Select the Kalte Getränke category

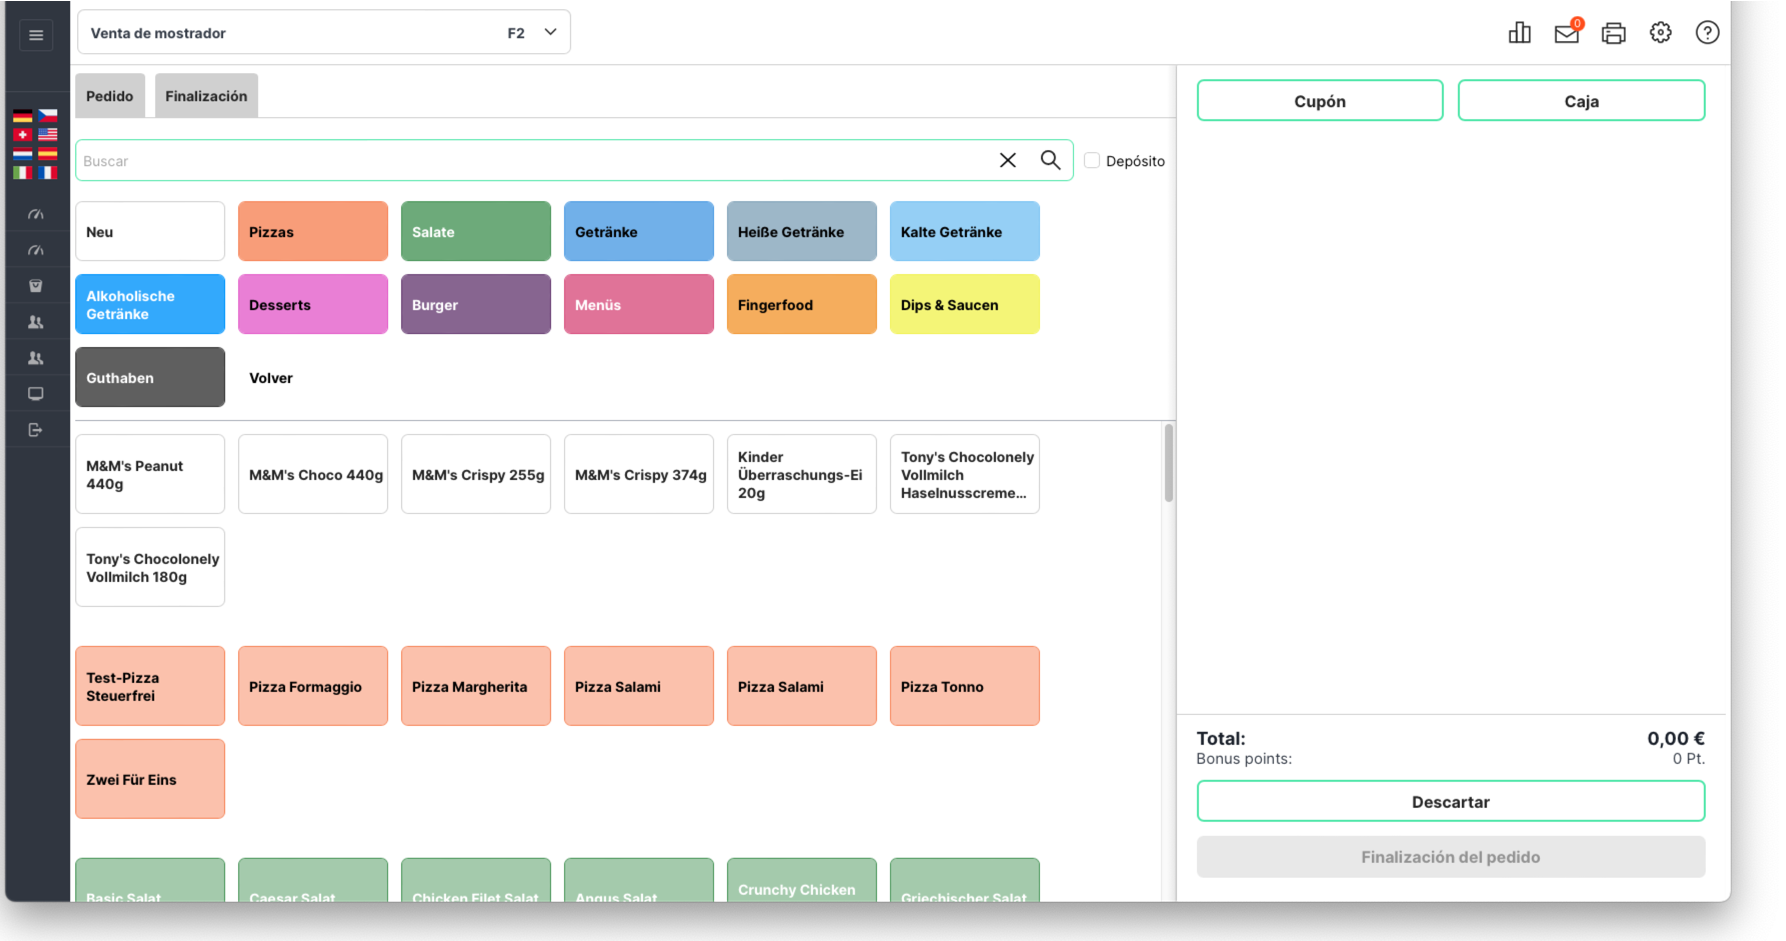pos(965,231)
